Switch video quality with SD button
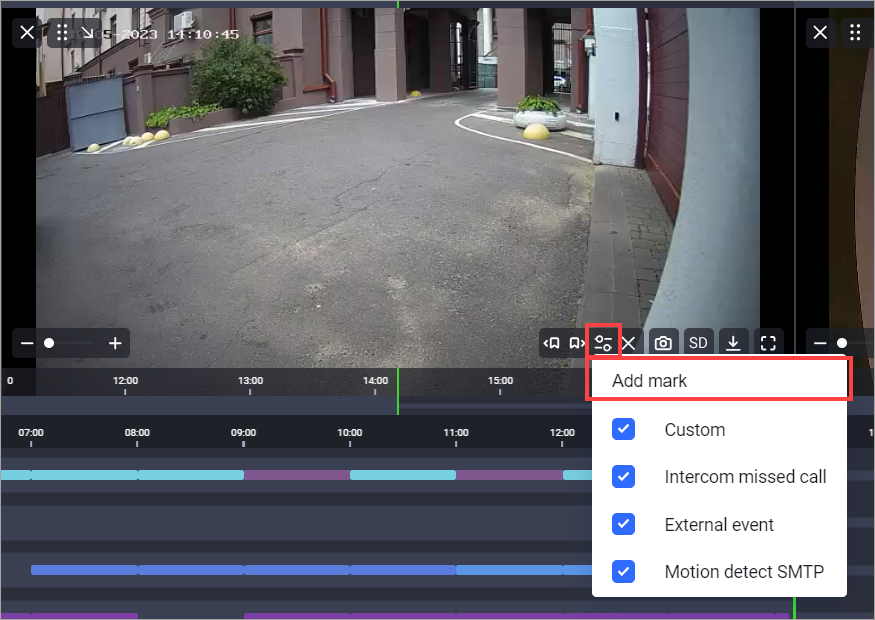This screenshot has width=875, height=620. pos(698,343)
